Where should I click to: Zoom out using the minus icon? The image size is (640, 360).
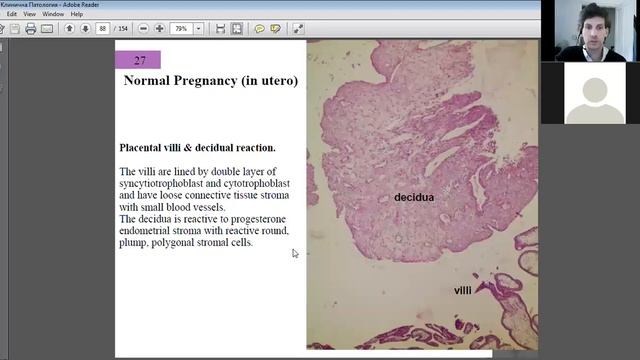point(143,29)
